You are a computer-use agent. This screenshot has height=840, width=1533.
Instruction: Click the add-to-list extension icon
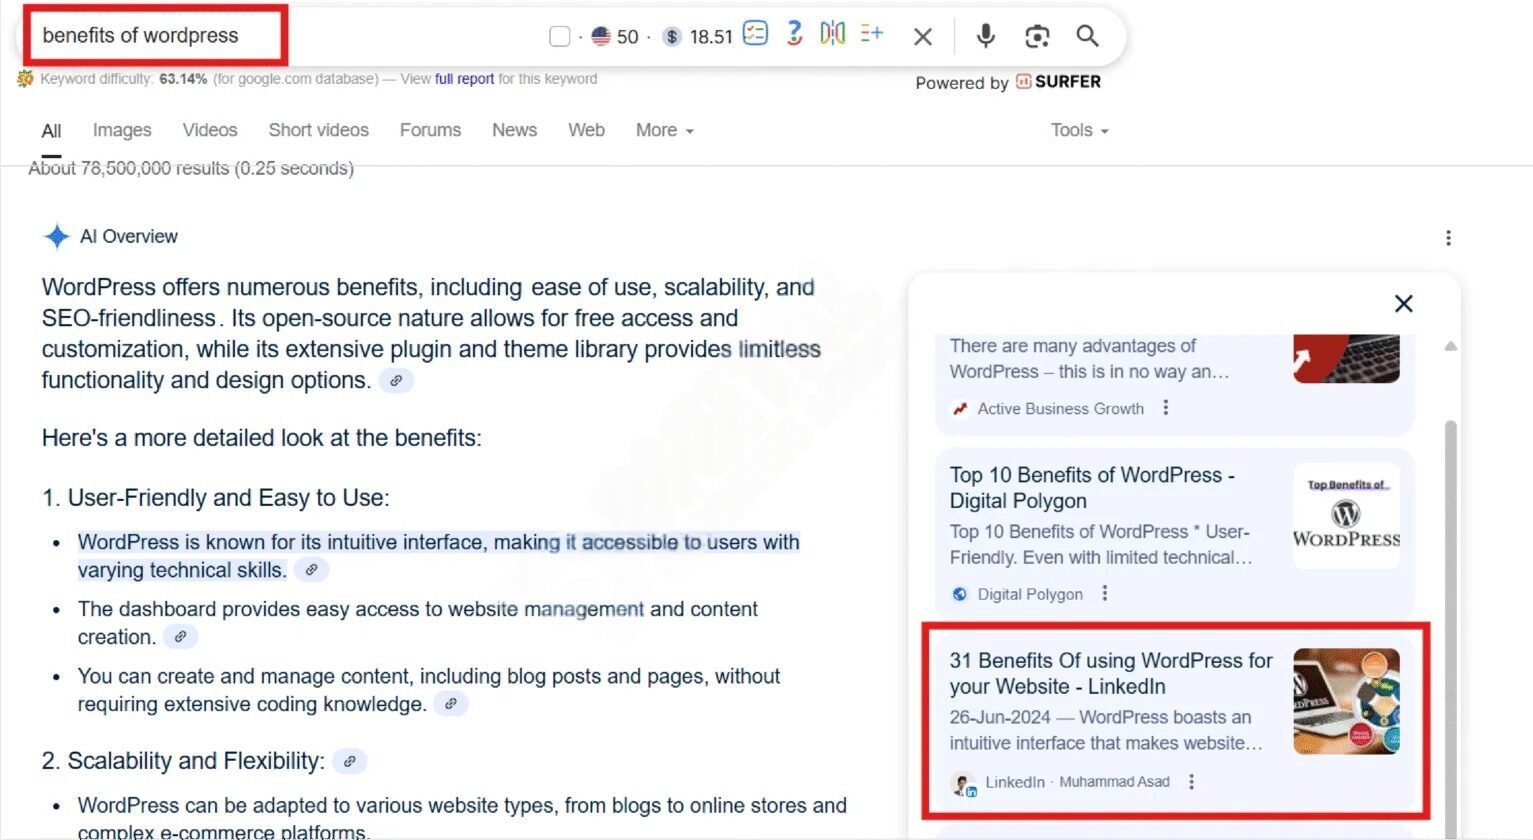coord(871,34)
